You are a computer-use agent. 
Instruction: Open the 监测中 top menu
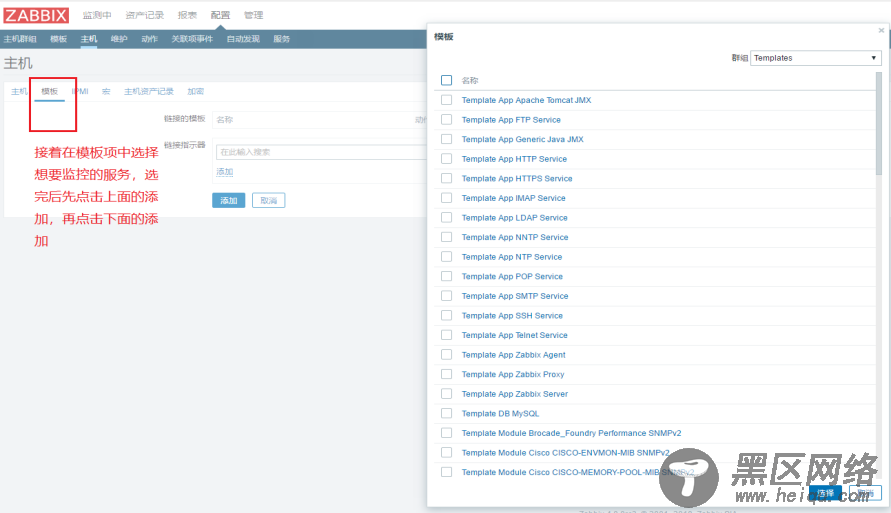pos(97,15)
